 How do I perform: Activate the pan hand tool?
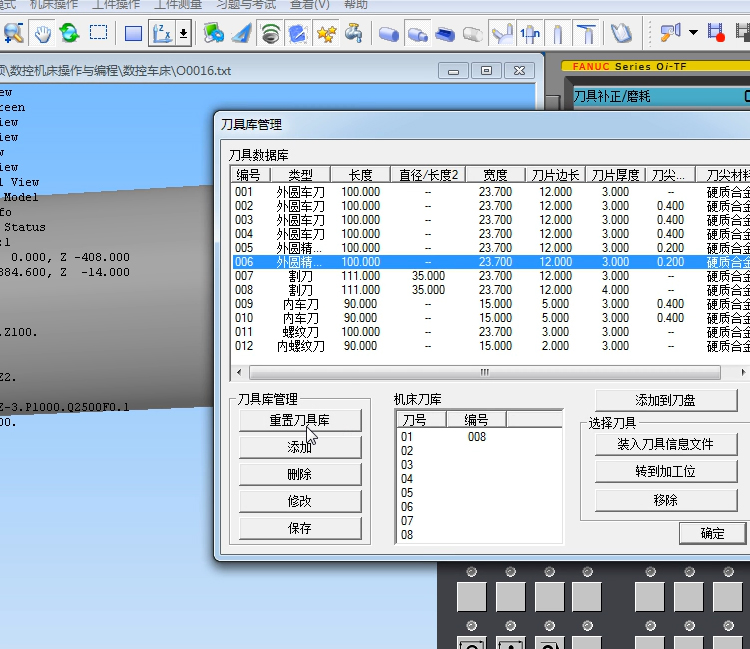coord(43,33)
